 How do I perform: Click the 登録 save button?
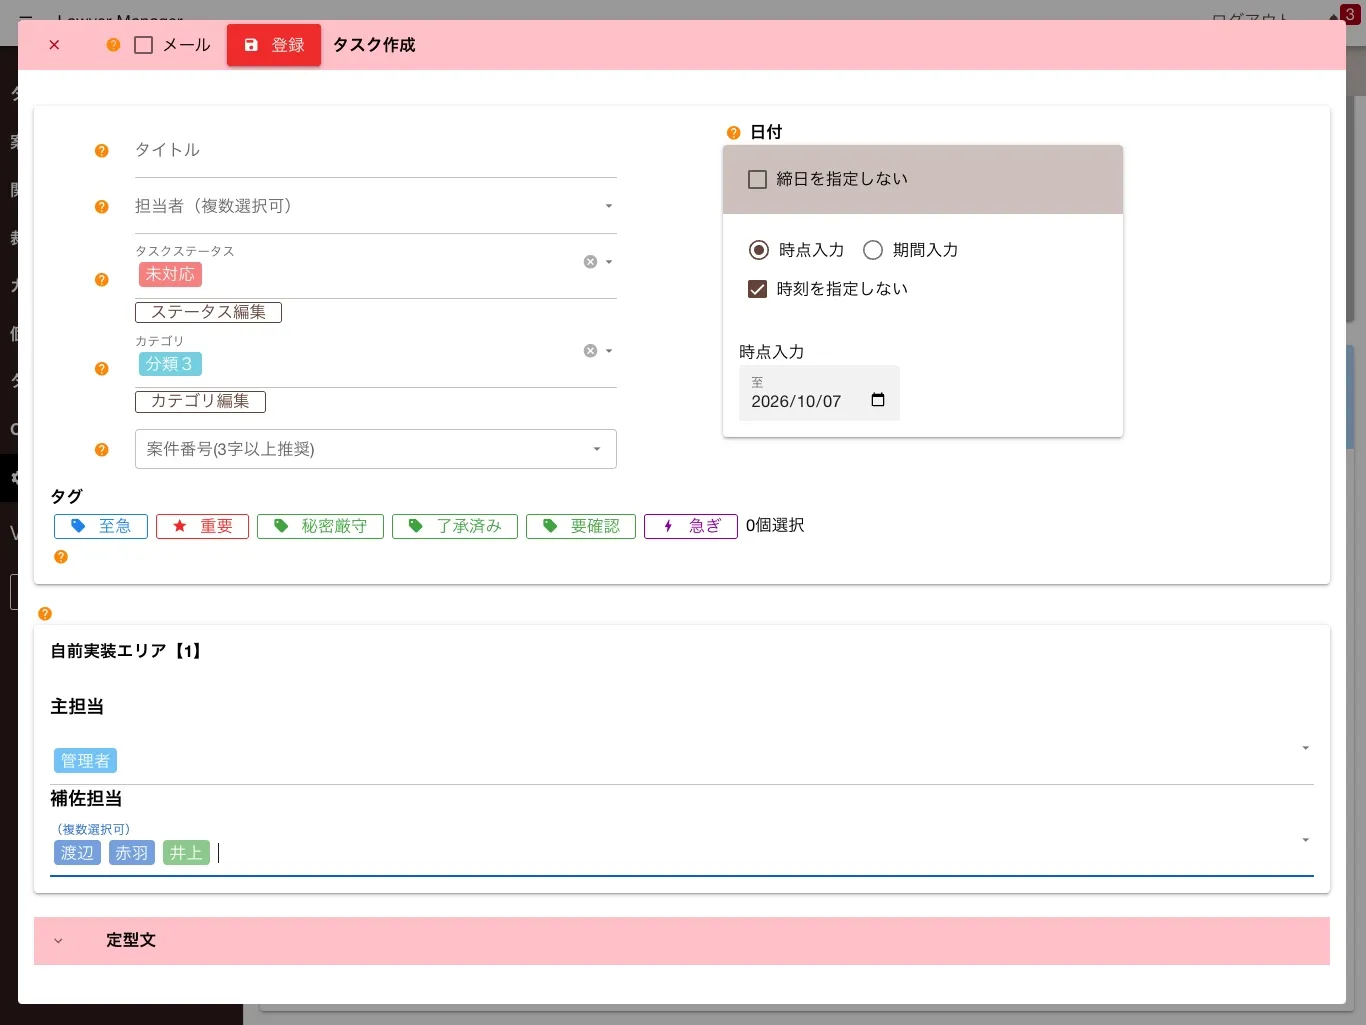[x=274, y=45]
